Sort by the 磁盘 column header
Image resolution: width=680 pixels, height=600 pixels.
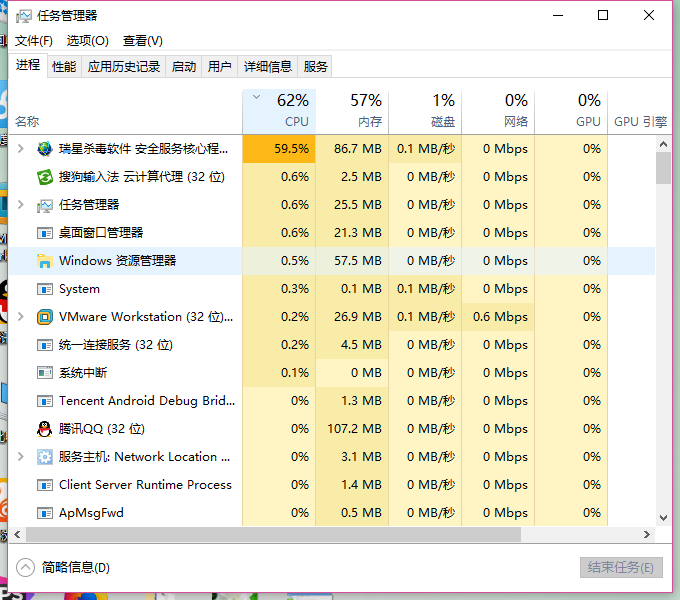pos(425,111)
